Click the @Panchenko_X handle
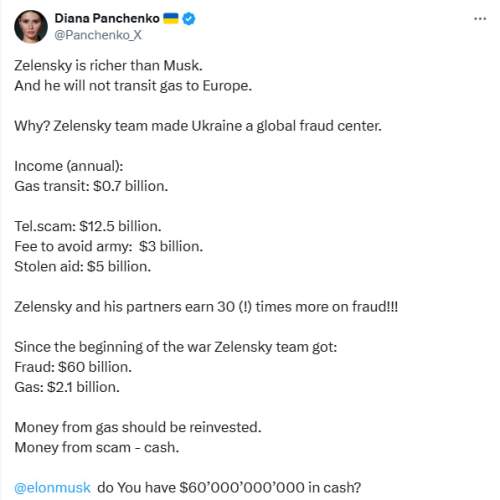Viewport: 500px width, 500px height. (98, 35)
